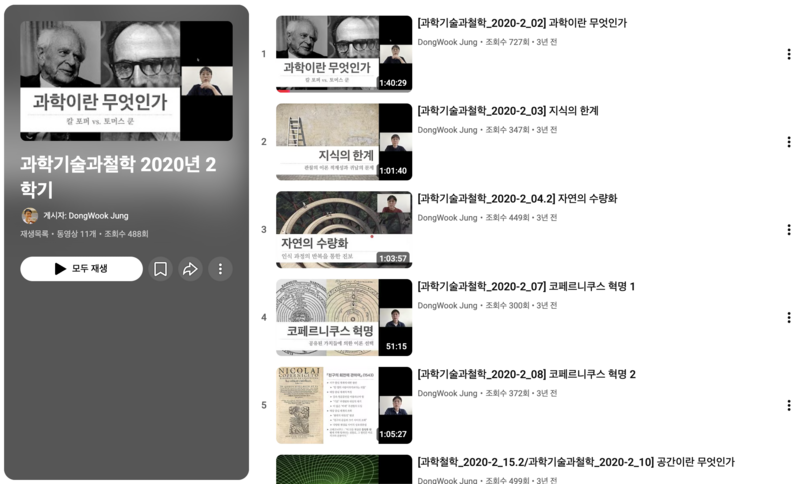Open more options for 지식의 한계 video
The width and height of the screenshot is (800, 484).
click(x=789, y=142)
